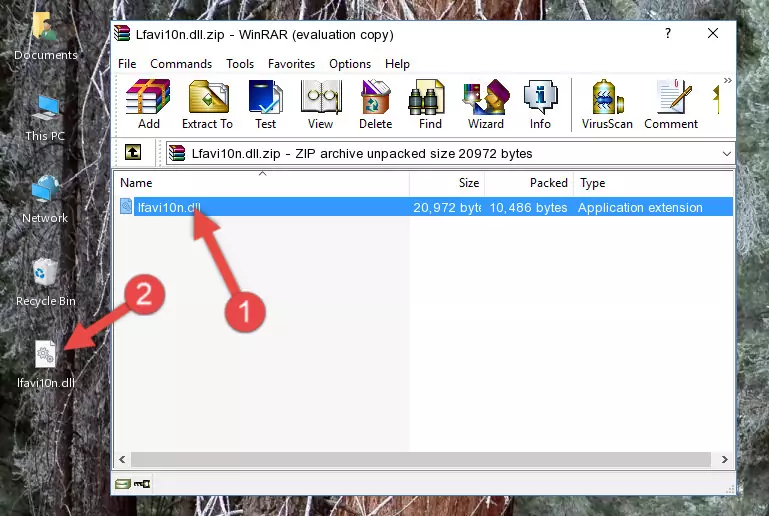The width and height of the screenshot is (769, 516).
Task: Open the Help menu
Action: (x=397, y=64)
